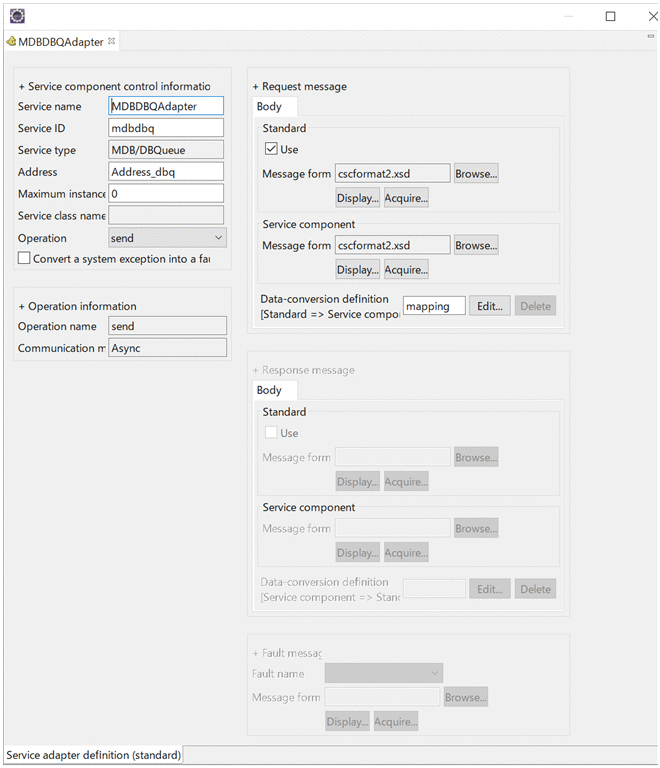660x768 pixels.
Task: Enable Convert a system exception into a fault
Action: 24,258
